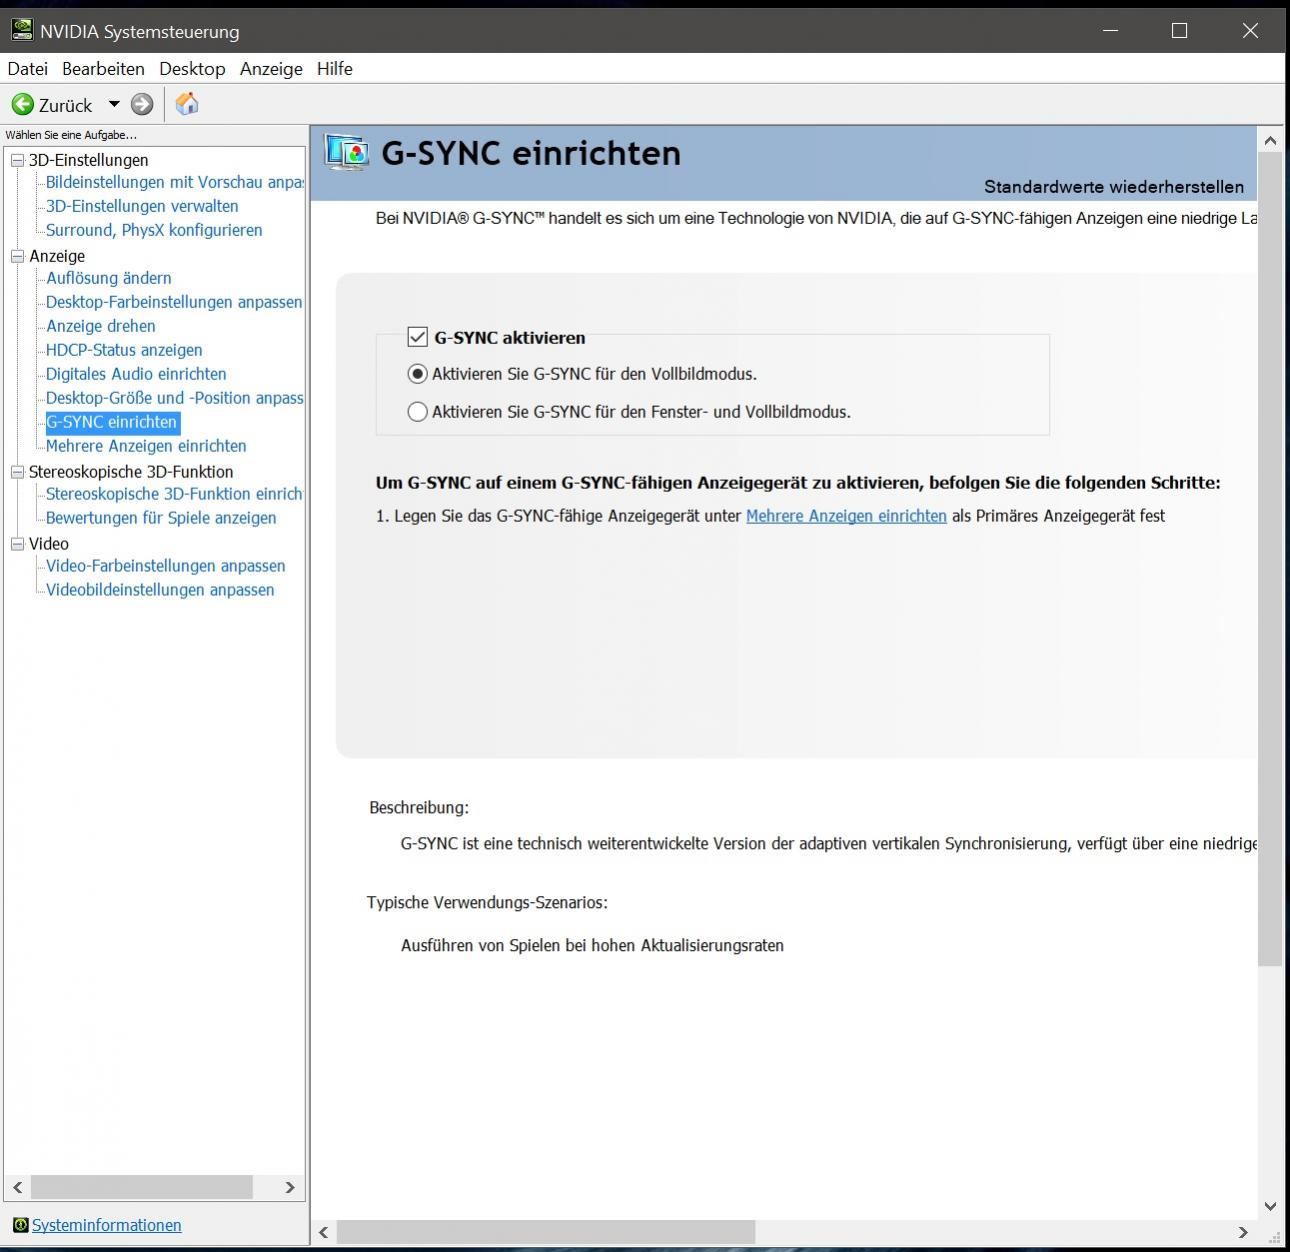Viewport: 1290px width, 1252px height.
Task: Select Auflösung ändern in the task tree
Action: pos(108,278)
